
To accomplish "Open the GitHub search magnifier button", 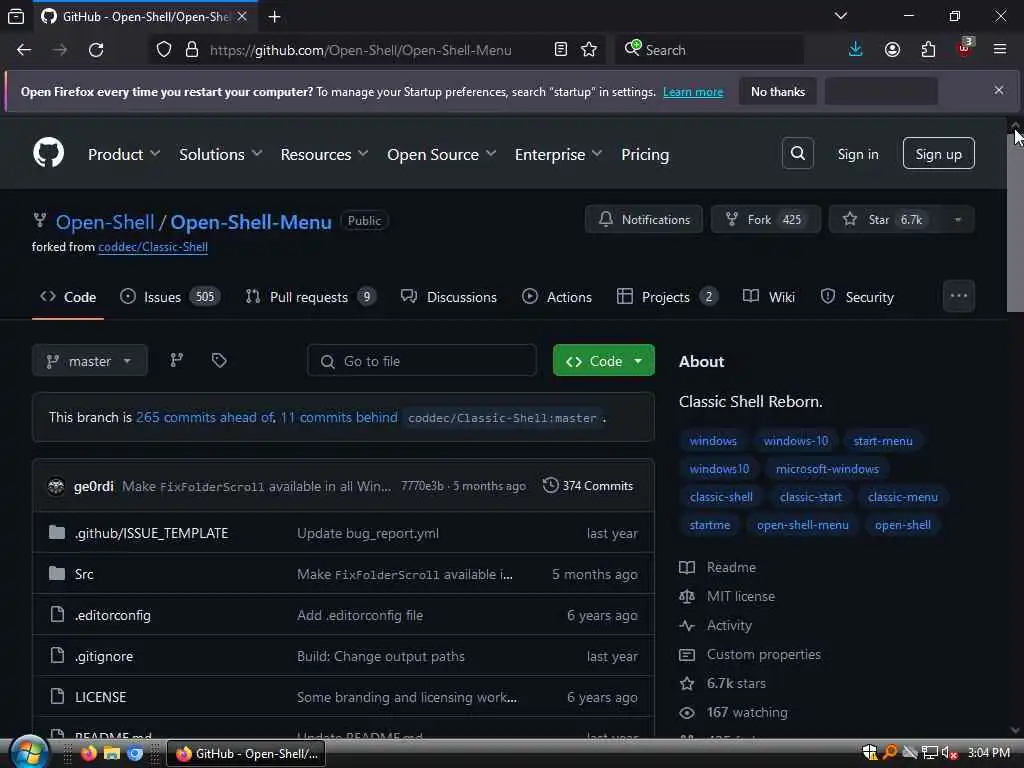I will [797, 153].
